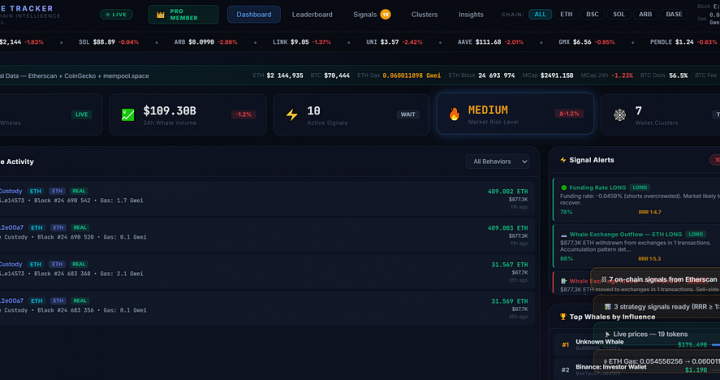Open the 409.003 ETH transaction row

(x=267, y=235)
